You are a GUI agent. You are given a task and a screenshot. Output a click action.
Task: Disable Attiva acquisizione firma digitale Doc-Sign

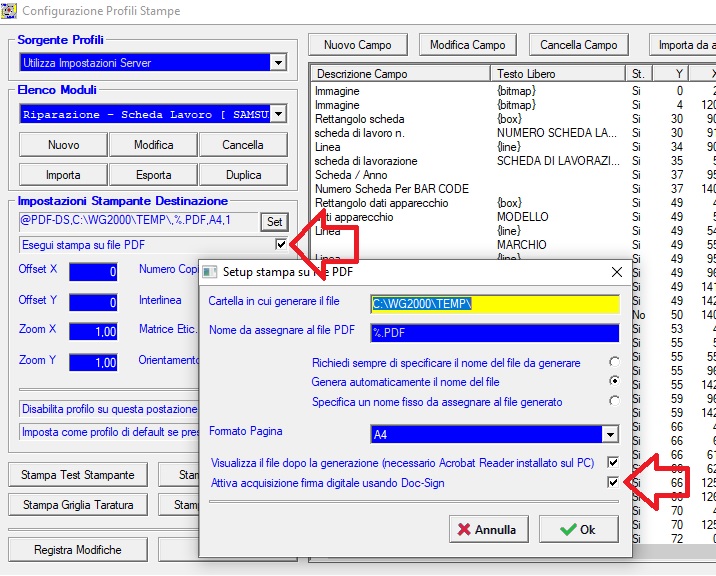[x=613, y=483]
